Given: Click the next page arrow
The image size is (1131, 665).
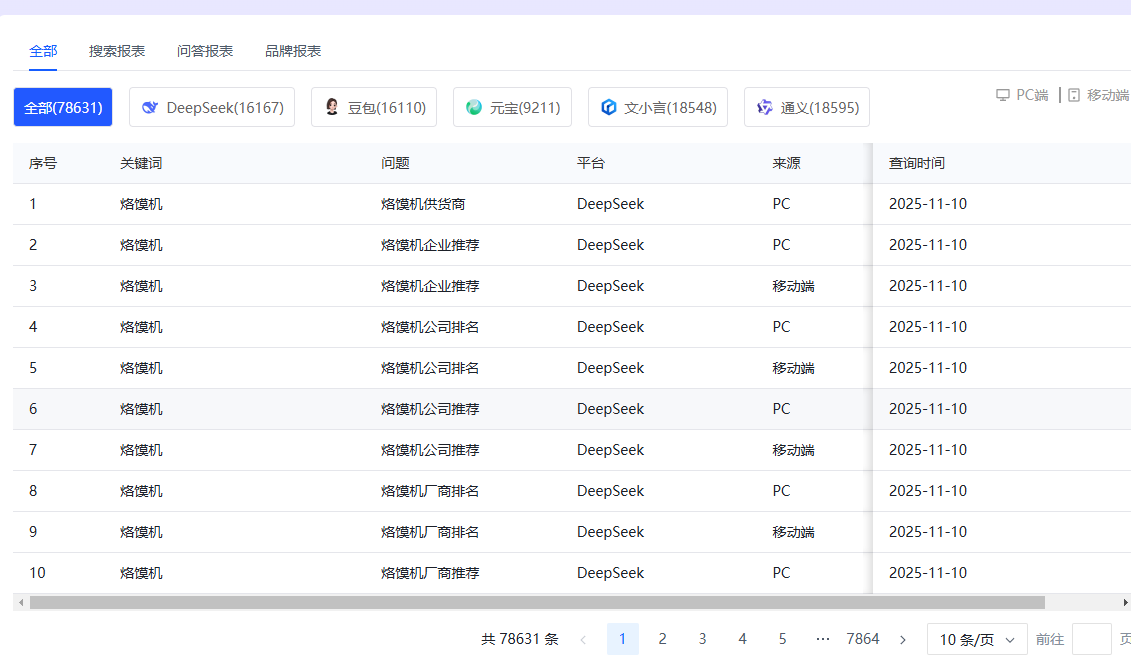Looking at the screenshot, I should pos(902,638).
